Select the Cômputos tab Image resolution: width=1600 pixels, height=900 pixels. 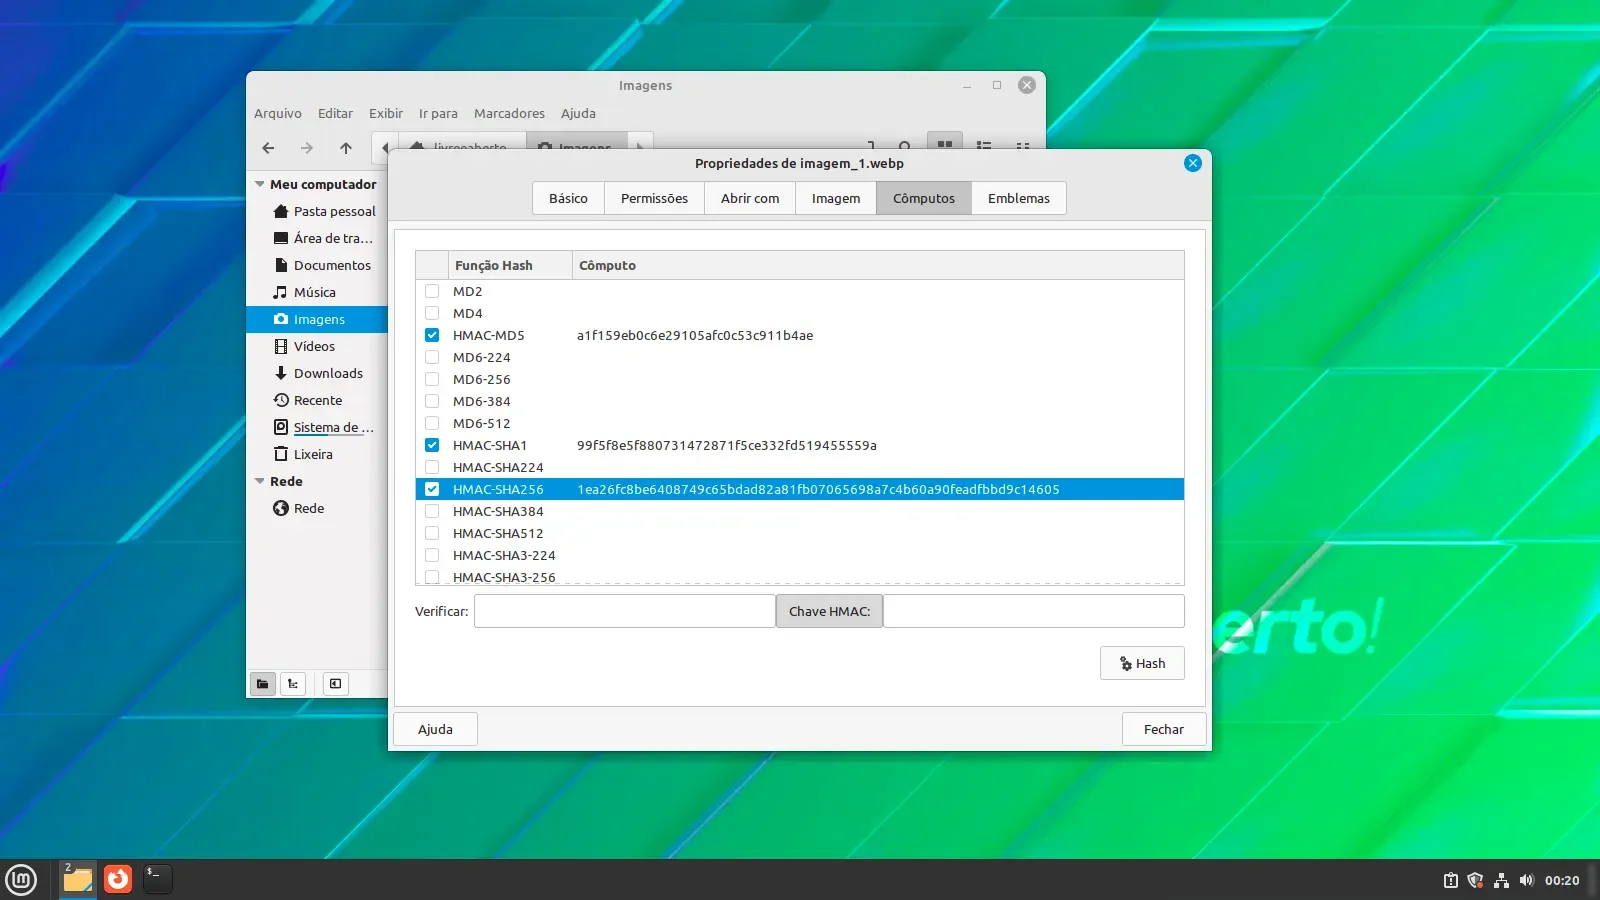(924, 198)
